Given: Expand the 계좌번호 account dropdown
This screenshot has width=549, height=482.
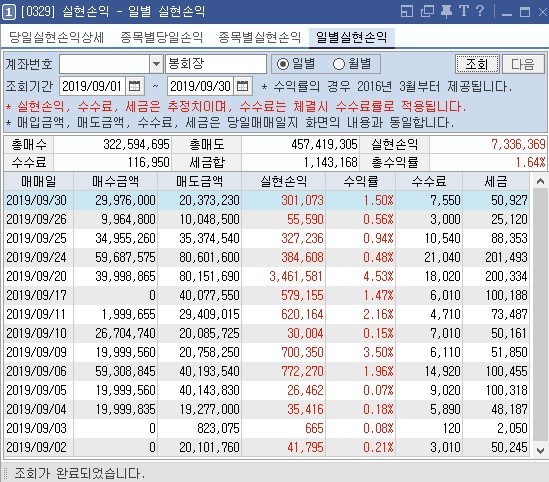Looking at the screenshot, I should [x=157, y=64].
